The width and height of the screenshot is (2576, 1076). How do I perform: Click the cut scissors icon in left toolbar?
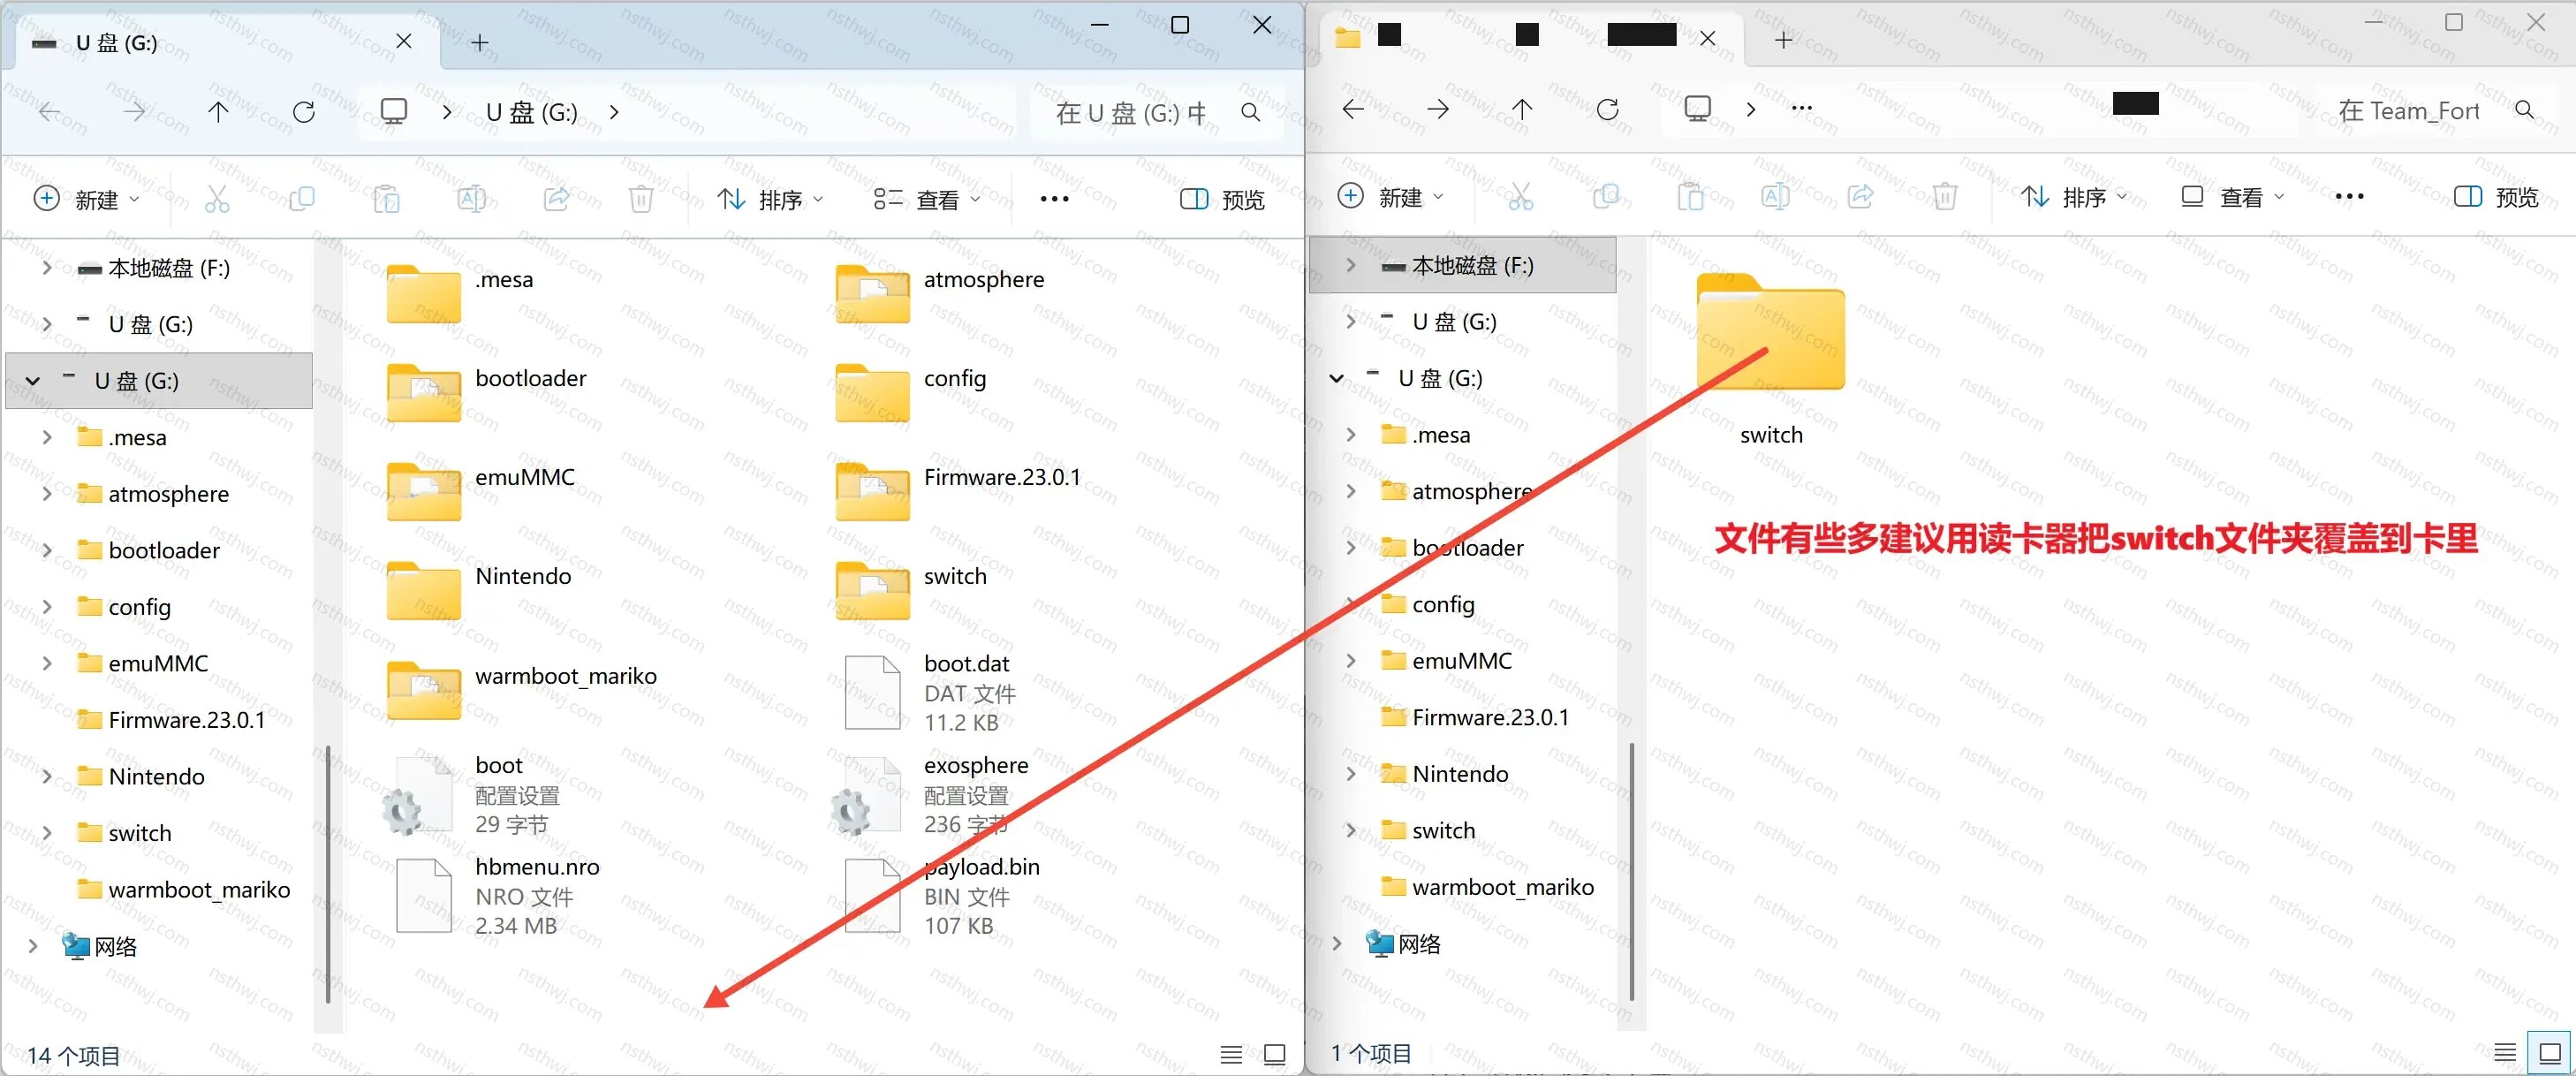click(217, 199)
